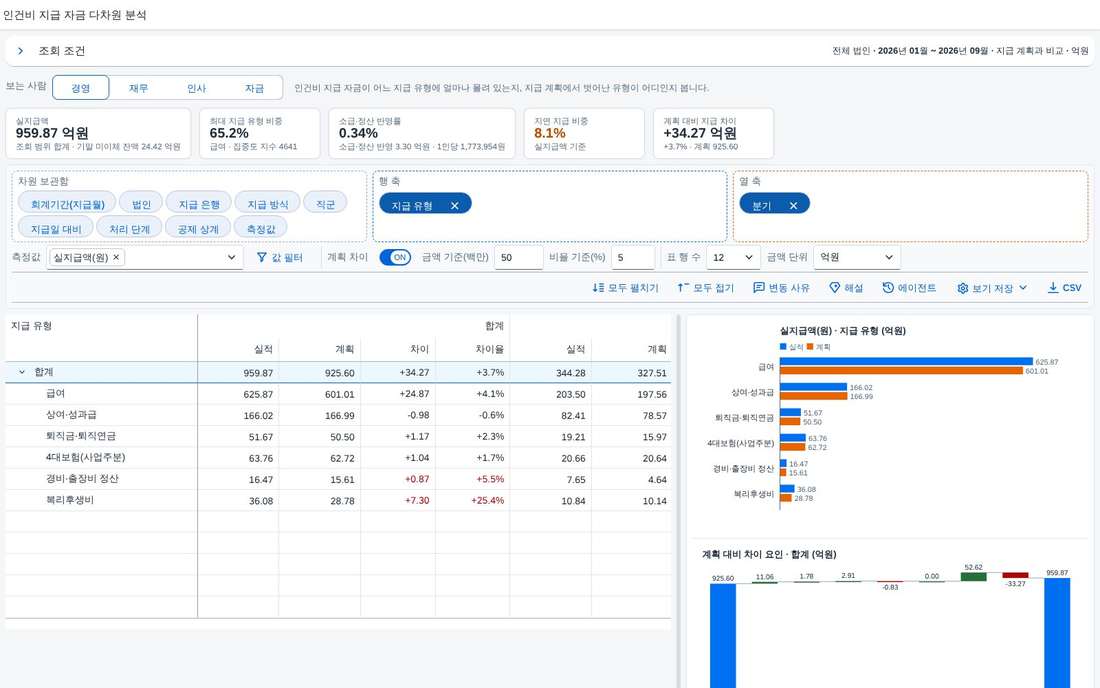Pick the 지급일 대비 dimension chip
The height and width of the screenshot is (688, 1100).
(56, 229)
